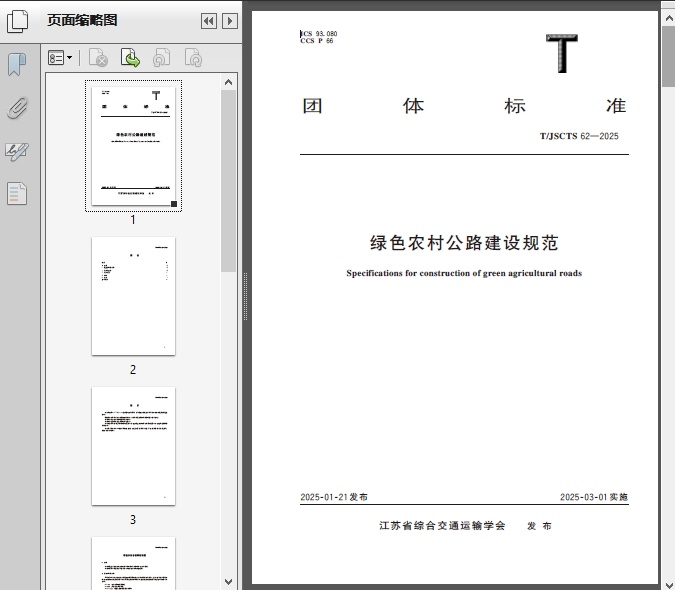Click the single right-arrow panel button

(230, 21)
